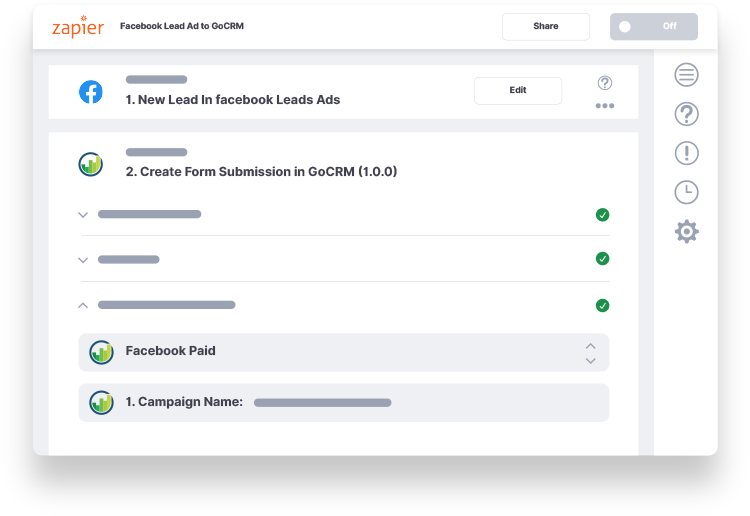Open the alert exclamation icon in sidebar
The image size is (750, 516).
coord(686,154)
